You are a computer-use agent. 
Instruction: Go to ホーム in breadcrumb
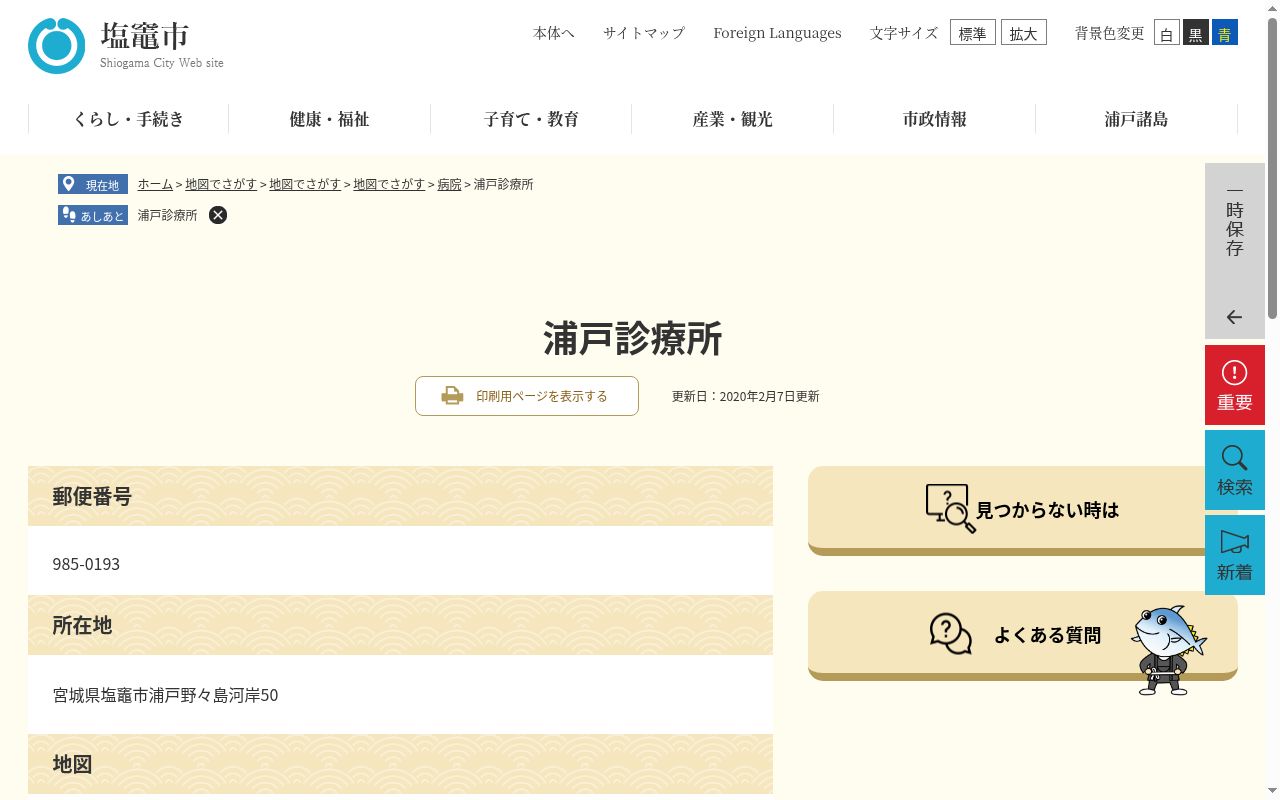point(155,184)
